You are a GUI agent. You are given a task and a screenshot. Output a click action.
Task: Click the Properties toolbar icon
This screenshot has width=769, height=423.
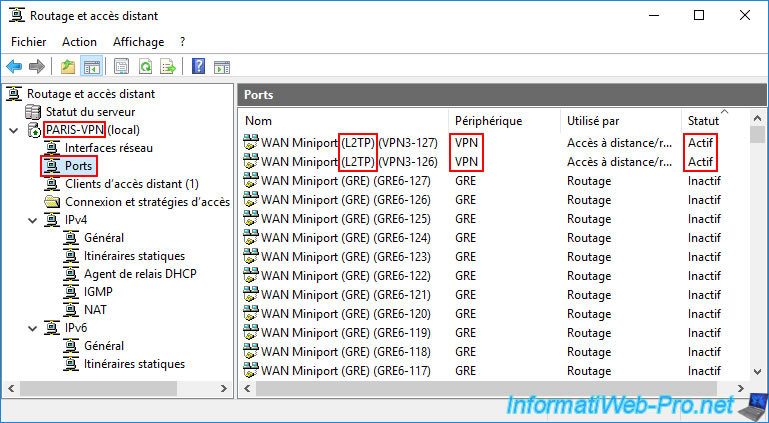pos(121,67)
